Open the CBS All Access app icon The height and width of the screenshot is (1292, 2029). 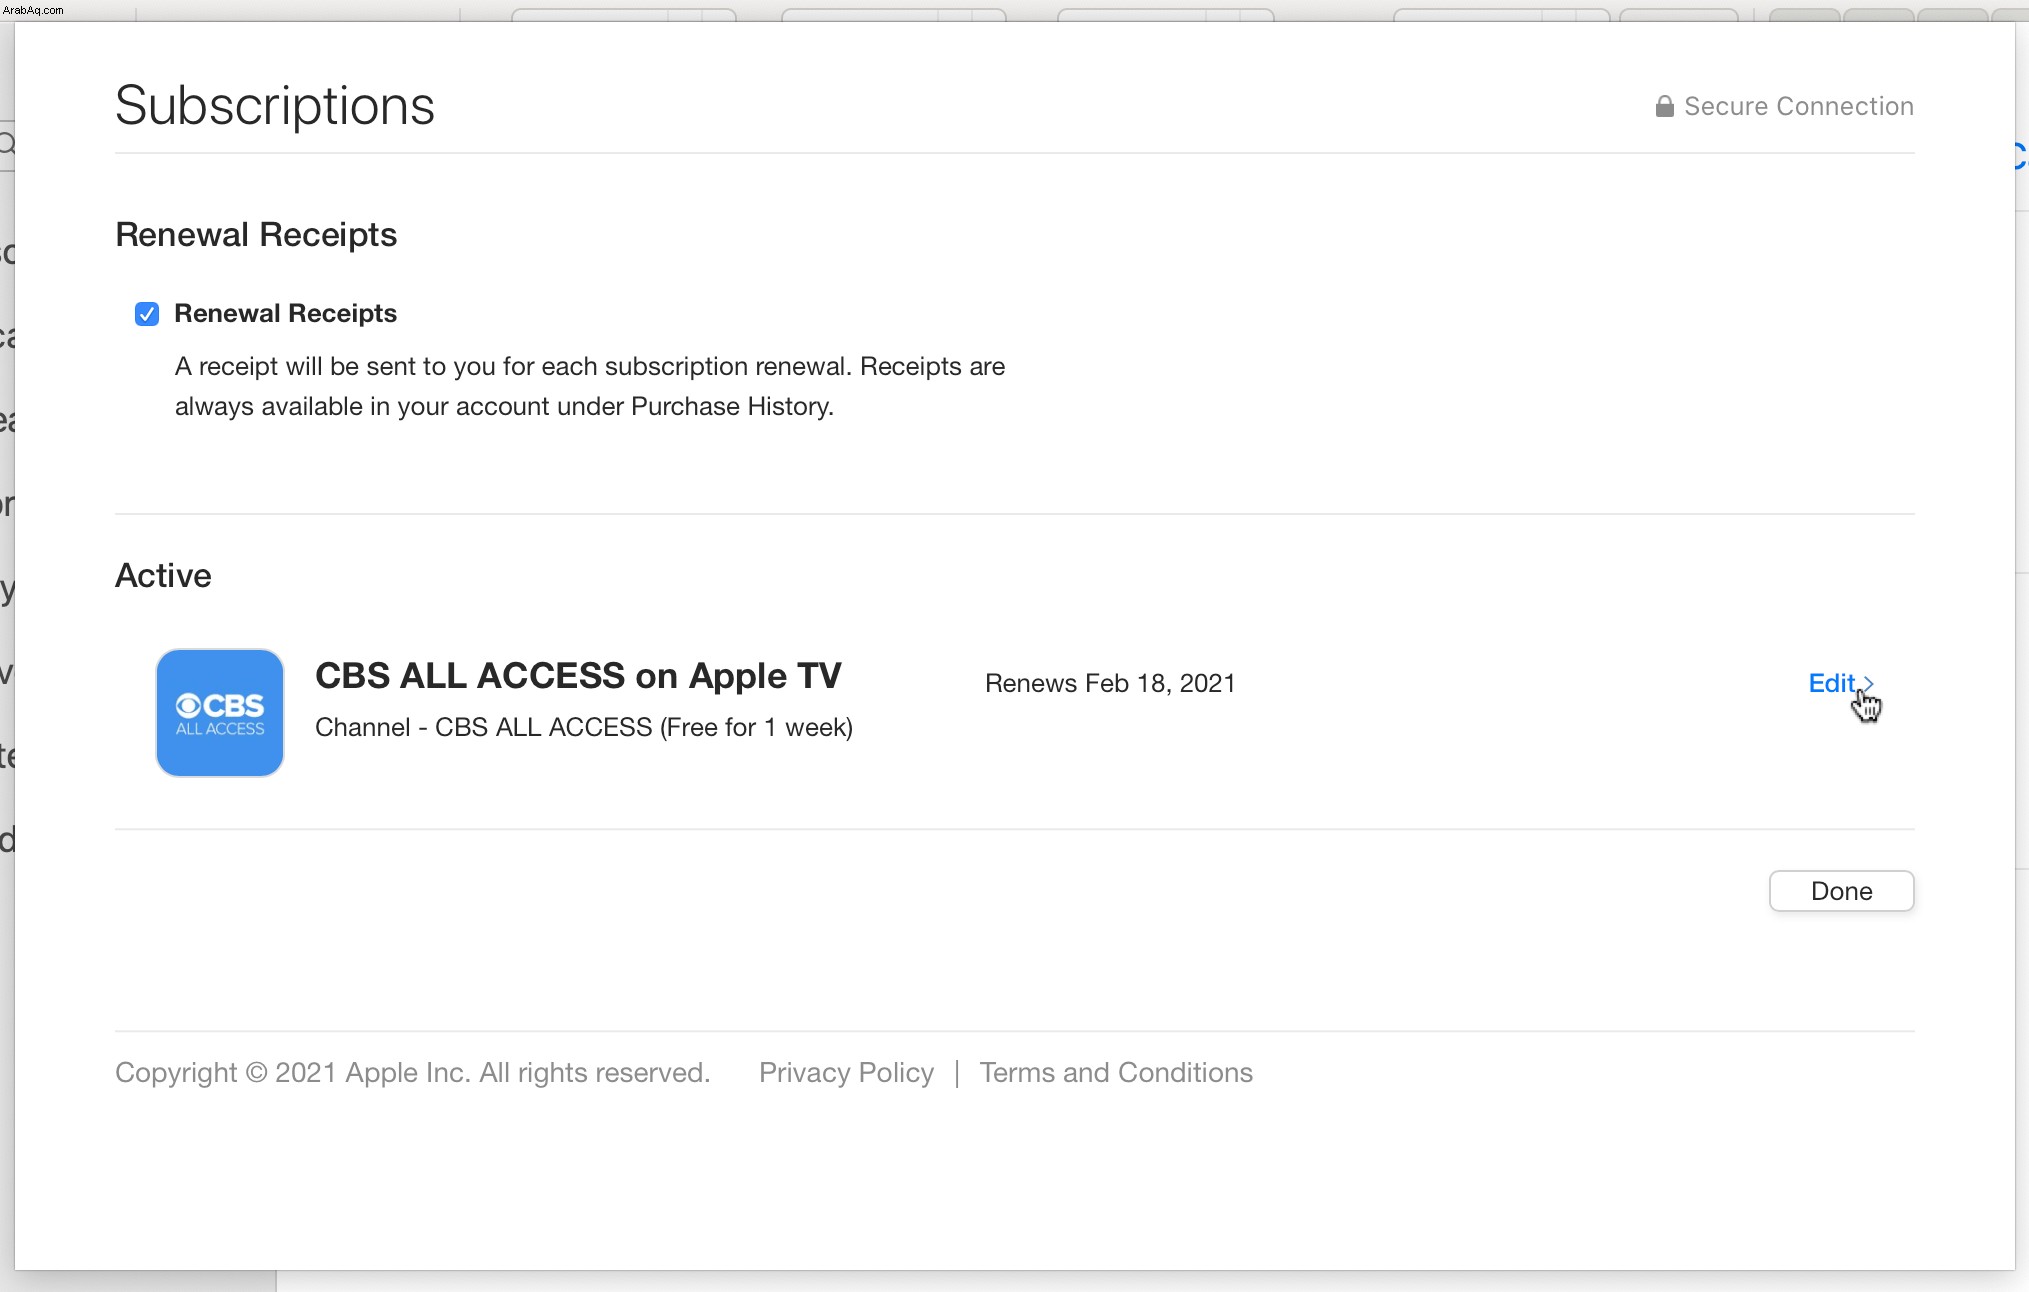click(220, 713)
